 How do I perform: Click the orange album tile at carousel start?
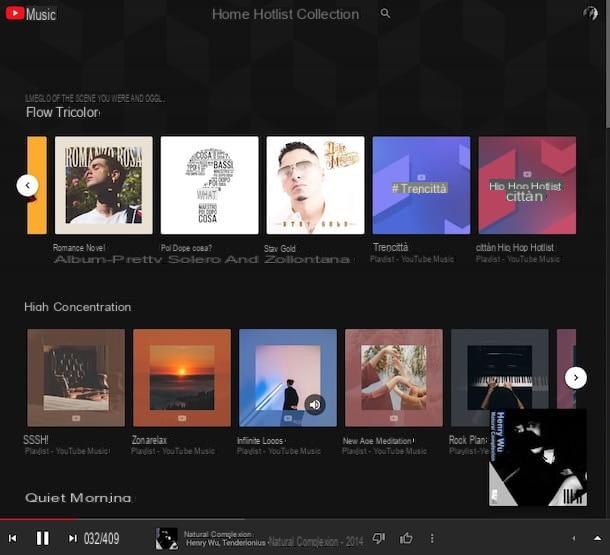(x=37, y=185)
